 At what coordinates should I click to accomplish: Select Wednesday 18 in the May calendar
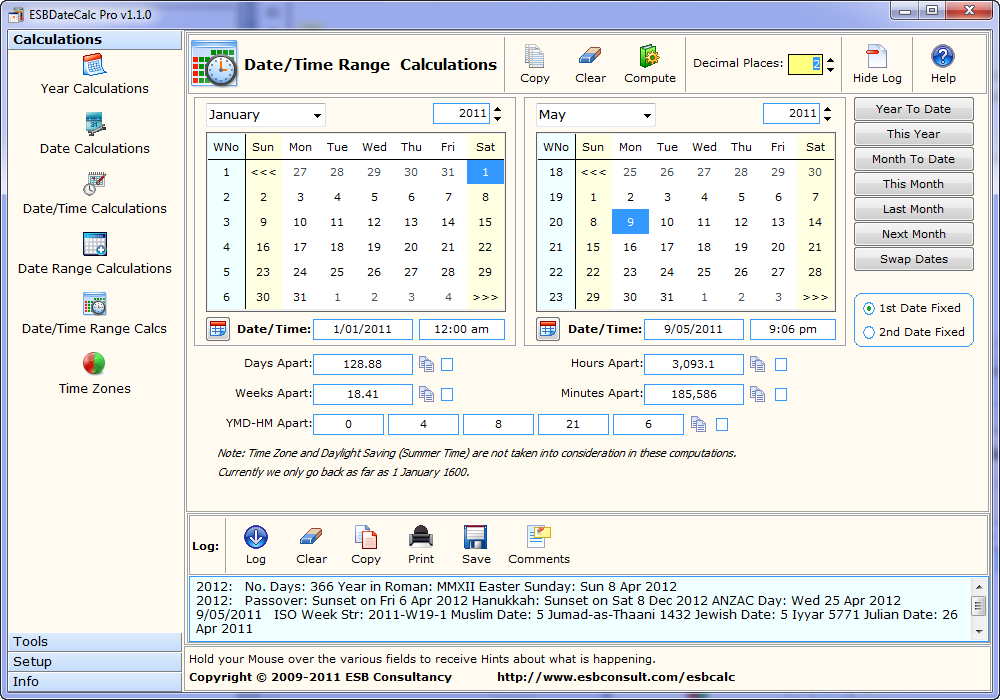pyautogui.click(x=704, y=247)
